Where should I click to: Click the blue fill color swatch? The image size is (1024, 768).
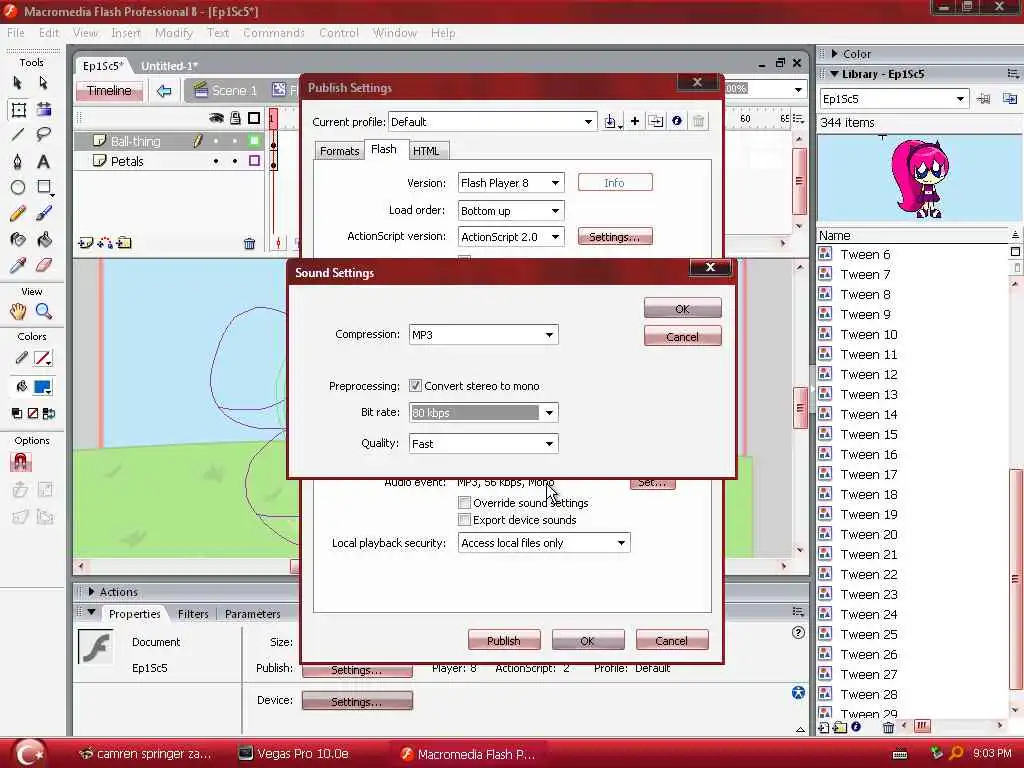pos(42,387)
